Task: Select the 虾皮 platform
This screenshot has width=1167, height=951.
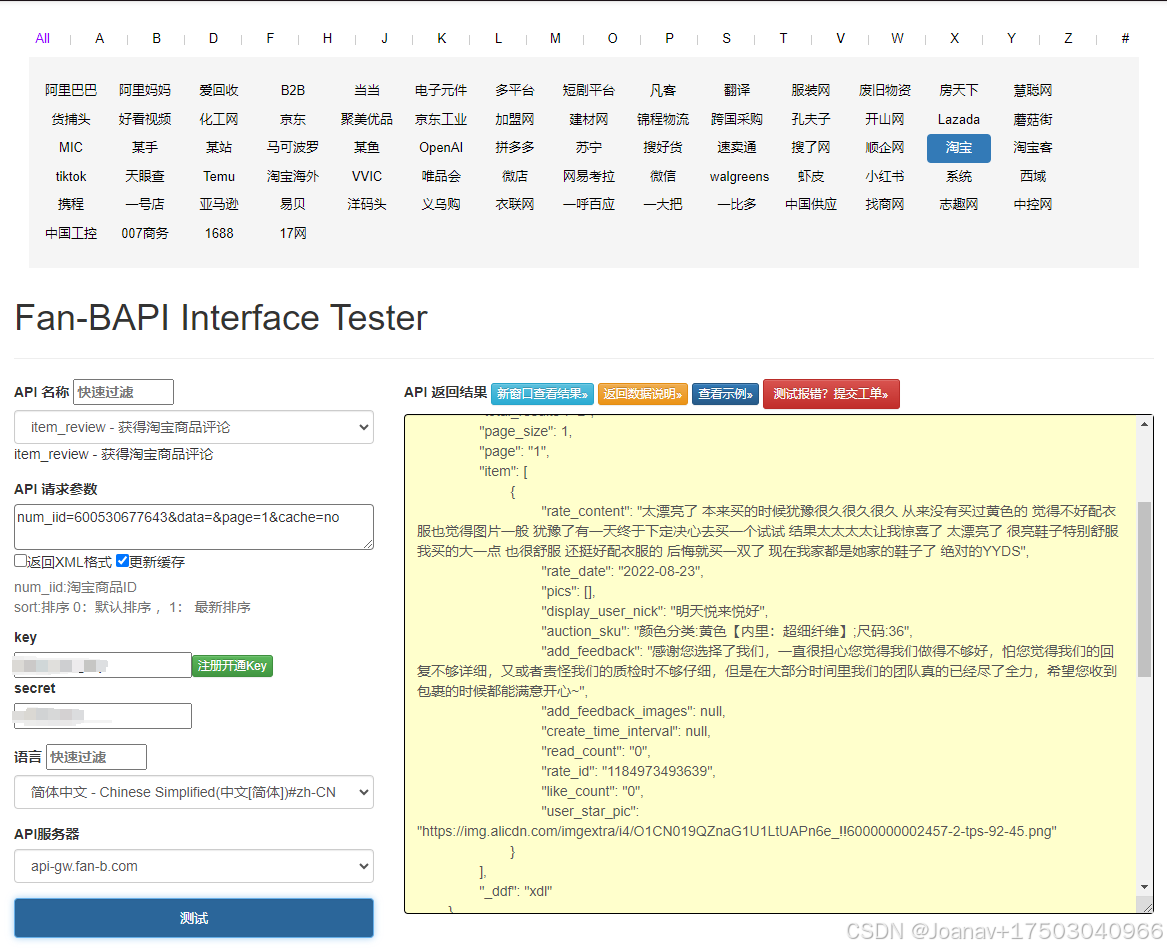Action: coord(810,176)
